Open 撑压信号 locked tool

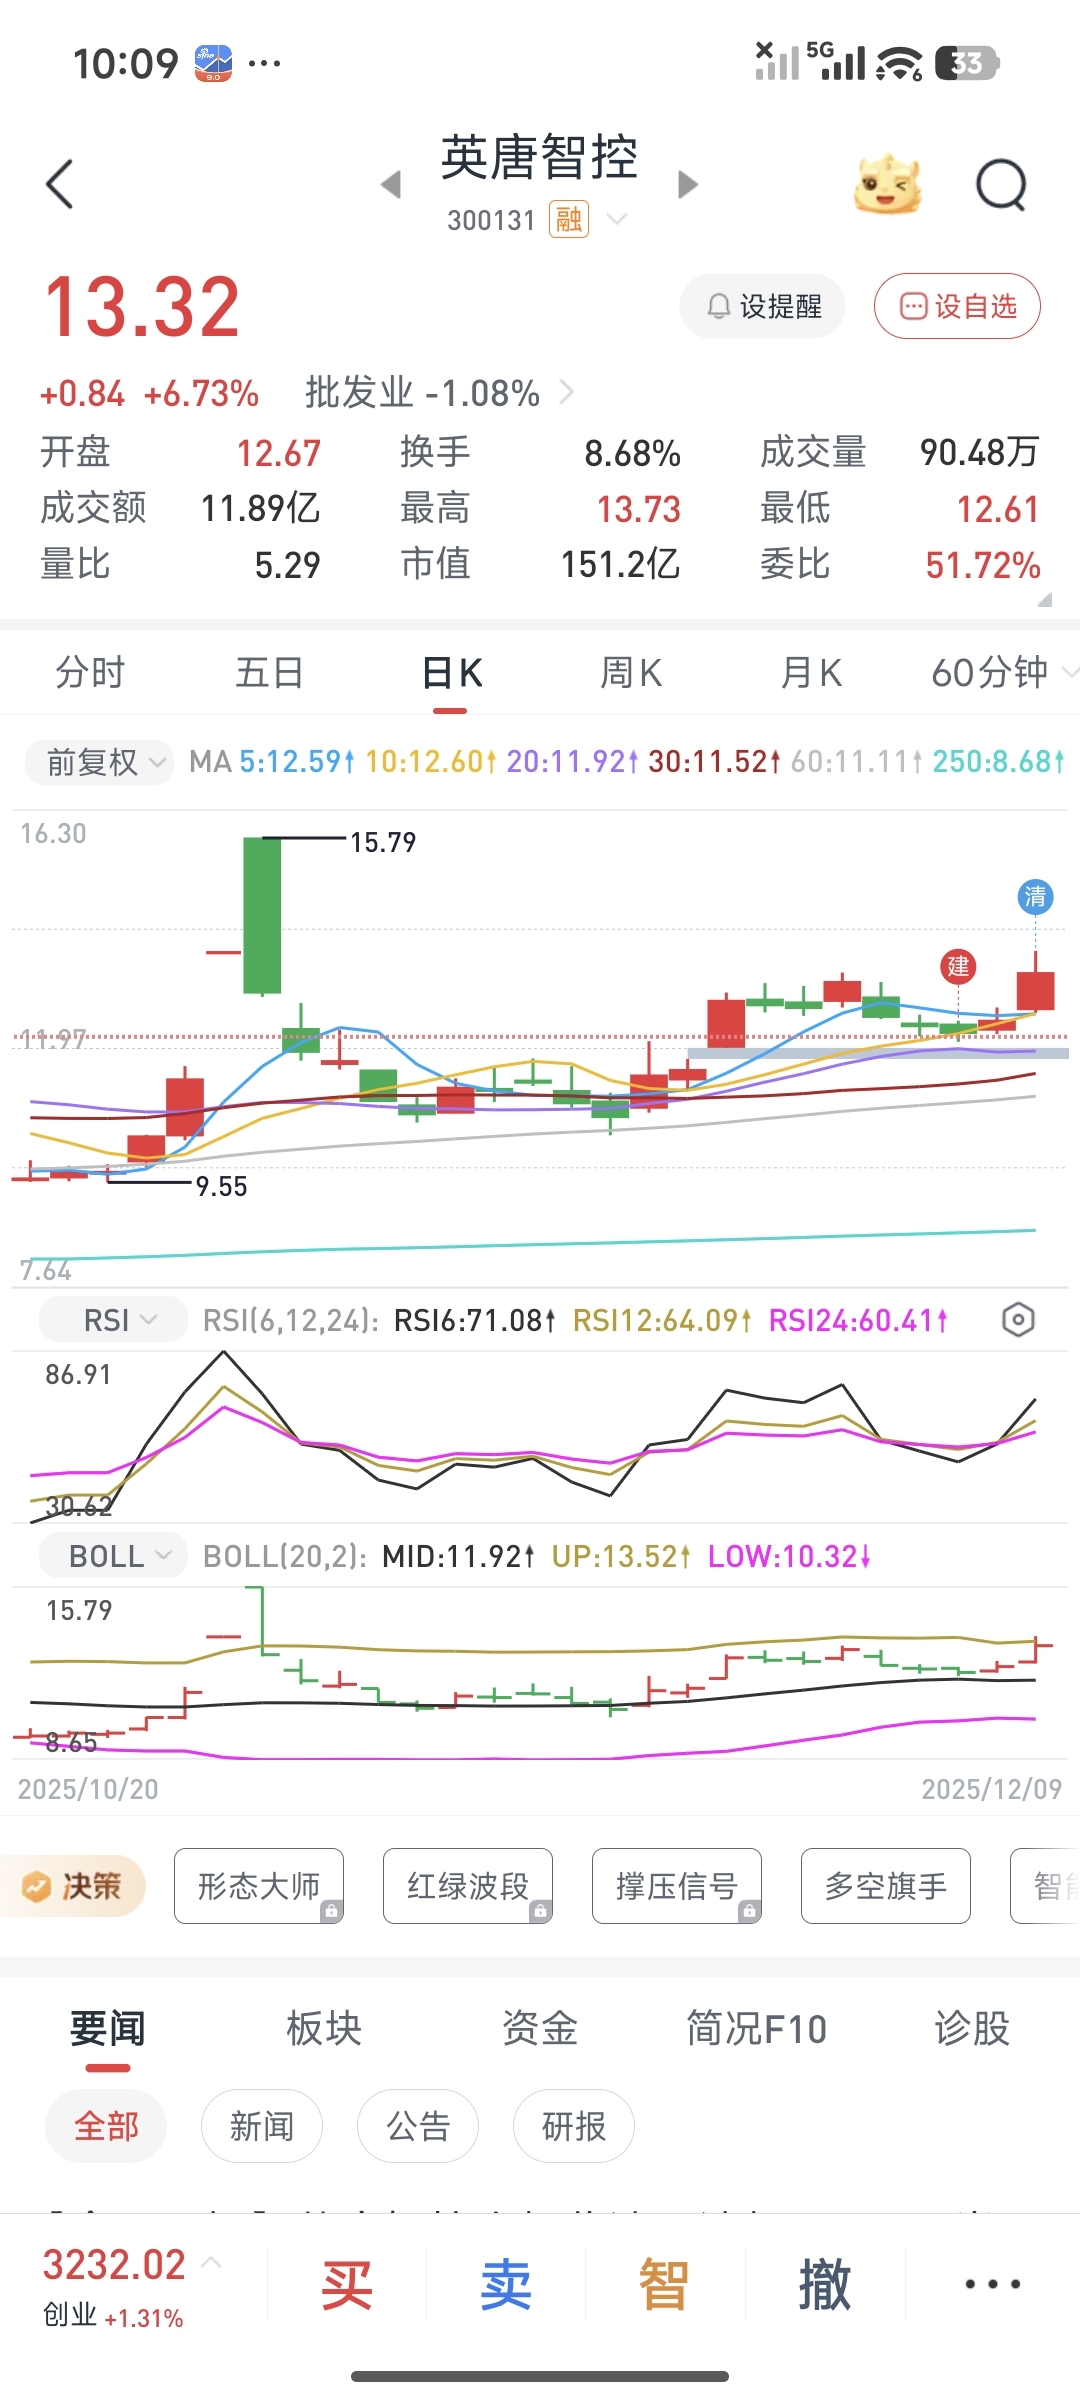pyautogui.click(x=677, y=1886)
